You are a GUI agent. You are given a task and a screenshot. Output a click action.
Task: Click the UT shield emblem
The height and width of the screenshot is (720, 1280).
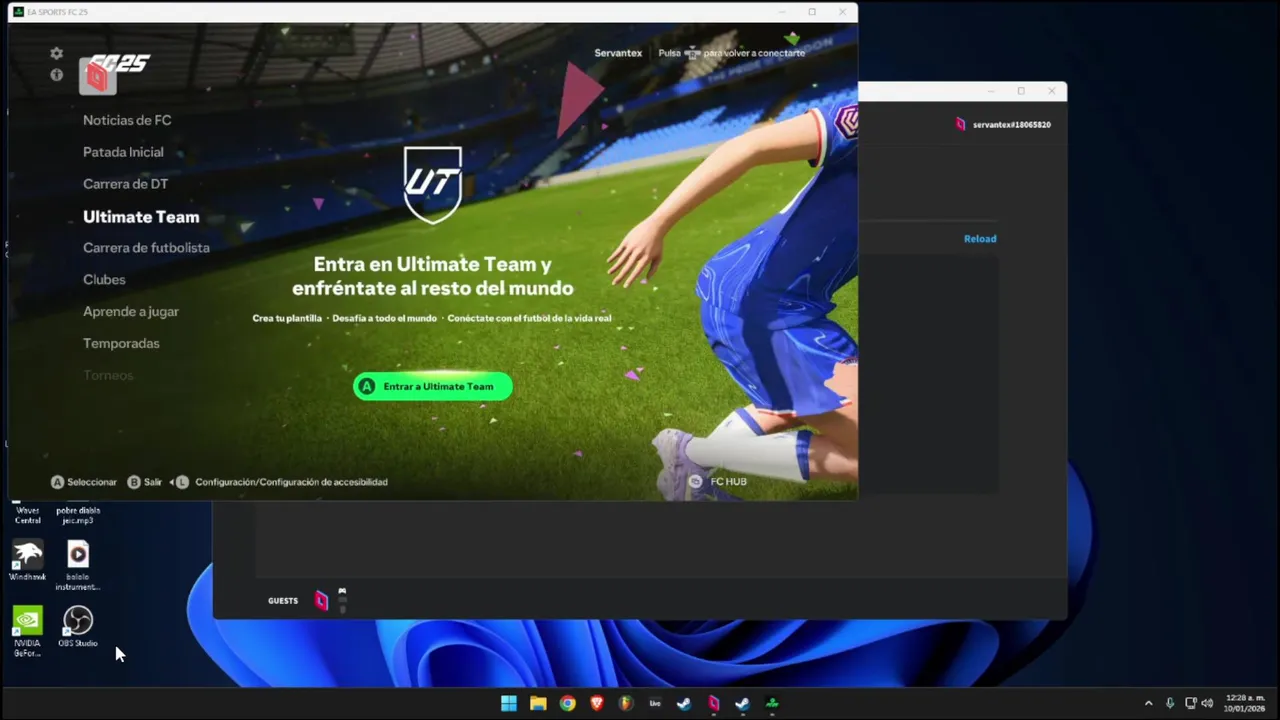tap(432, 184)
